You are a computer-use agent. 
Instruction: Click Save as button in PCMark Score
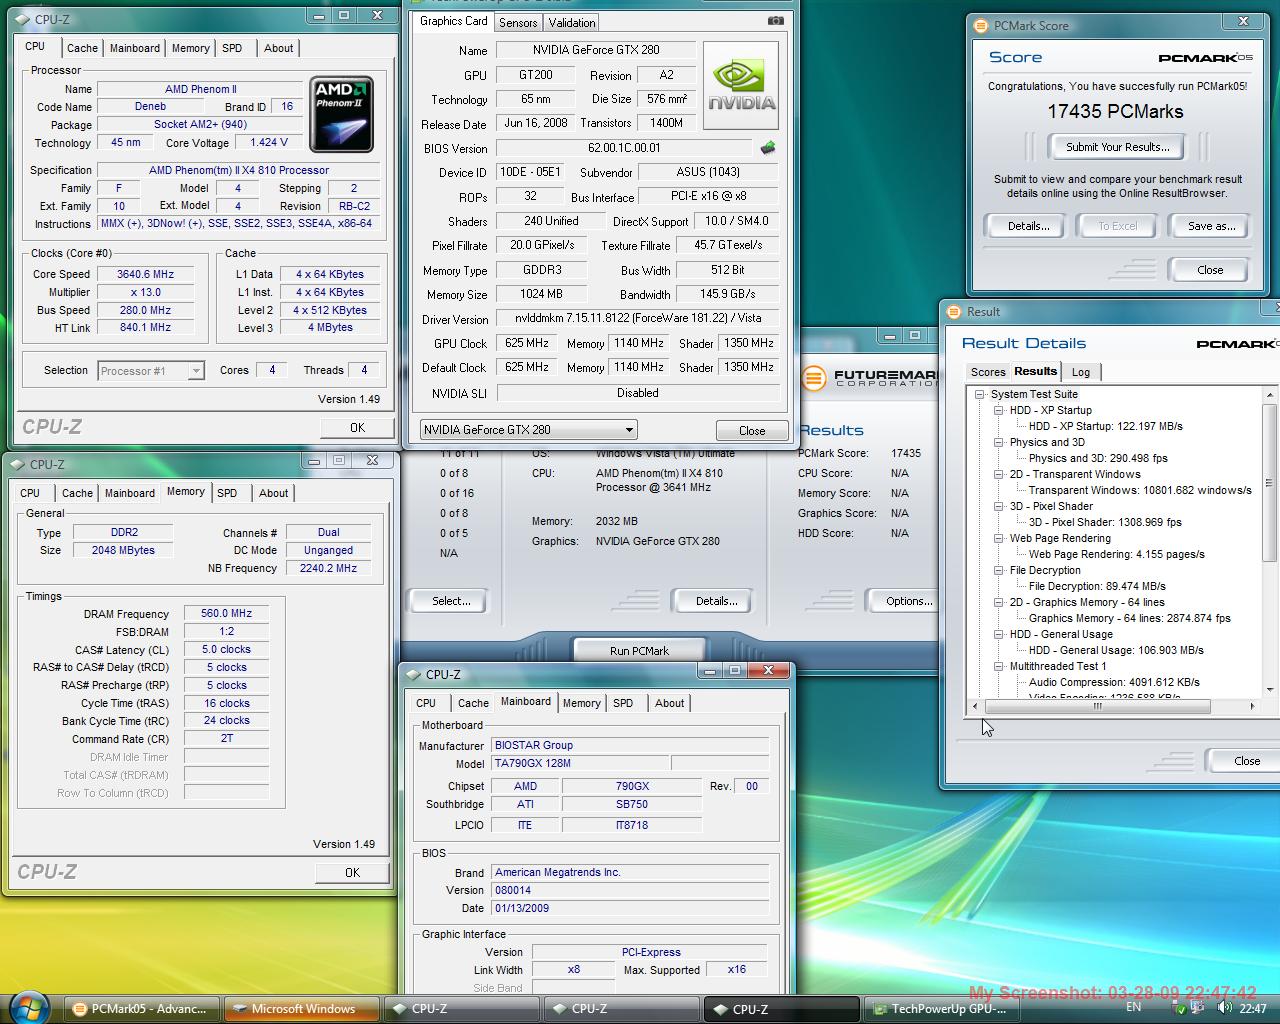(1211, 226)
